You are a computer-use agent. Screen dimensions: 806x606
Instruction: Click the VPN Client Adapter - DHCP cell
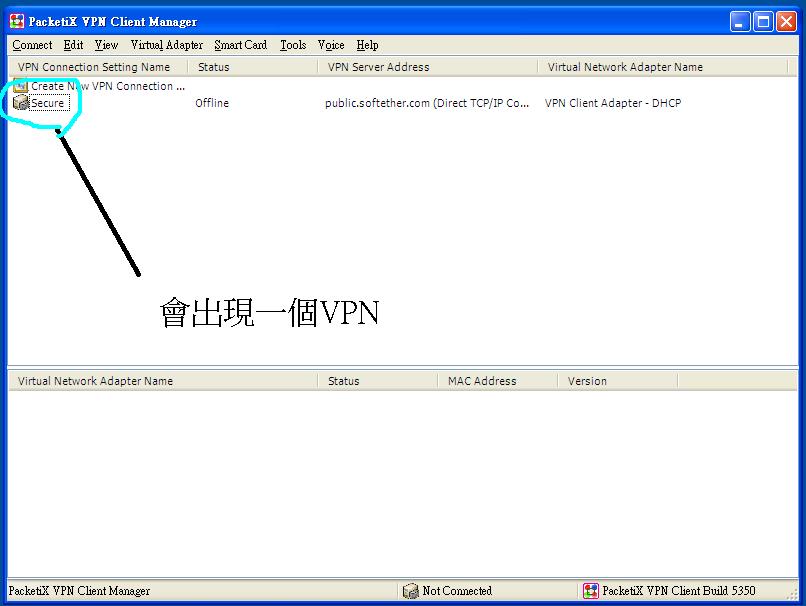pos(613,103)
